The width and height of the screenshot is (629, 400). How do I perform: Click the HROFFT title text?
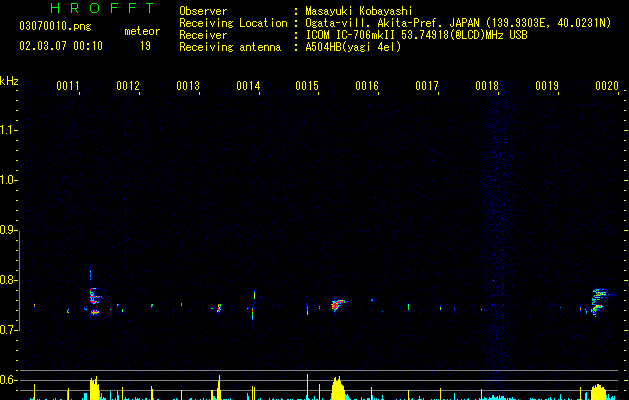click(x=103, y=8)
